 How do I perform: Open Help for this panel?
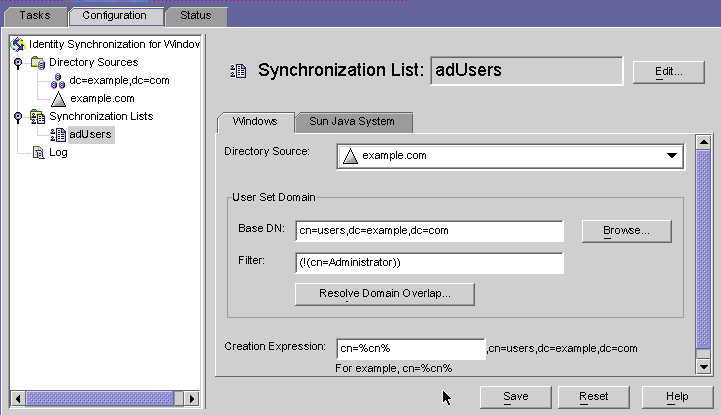point(677,397)
